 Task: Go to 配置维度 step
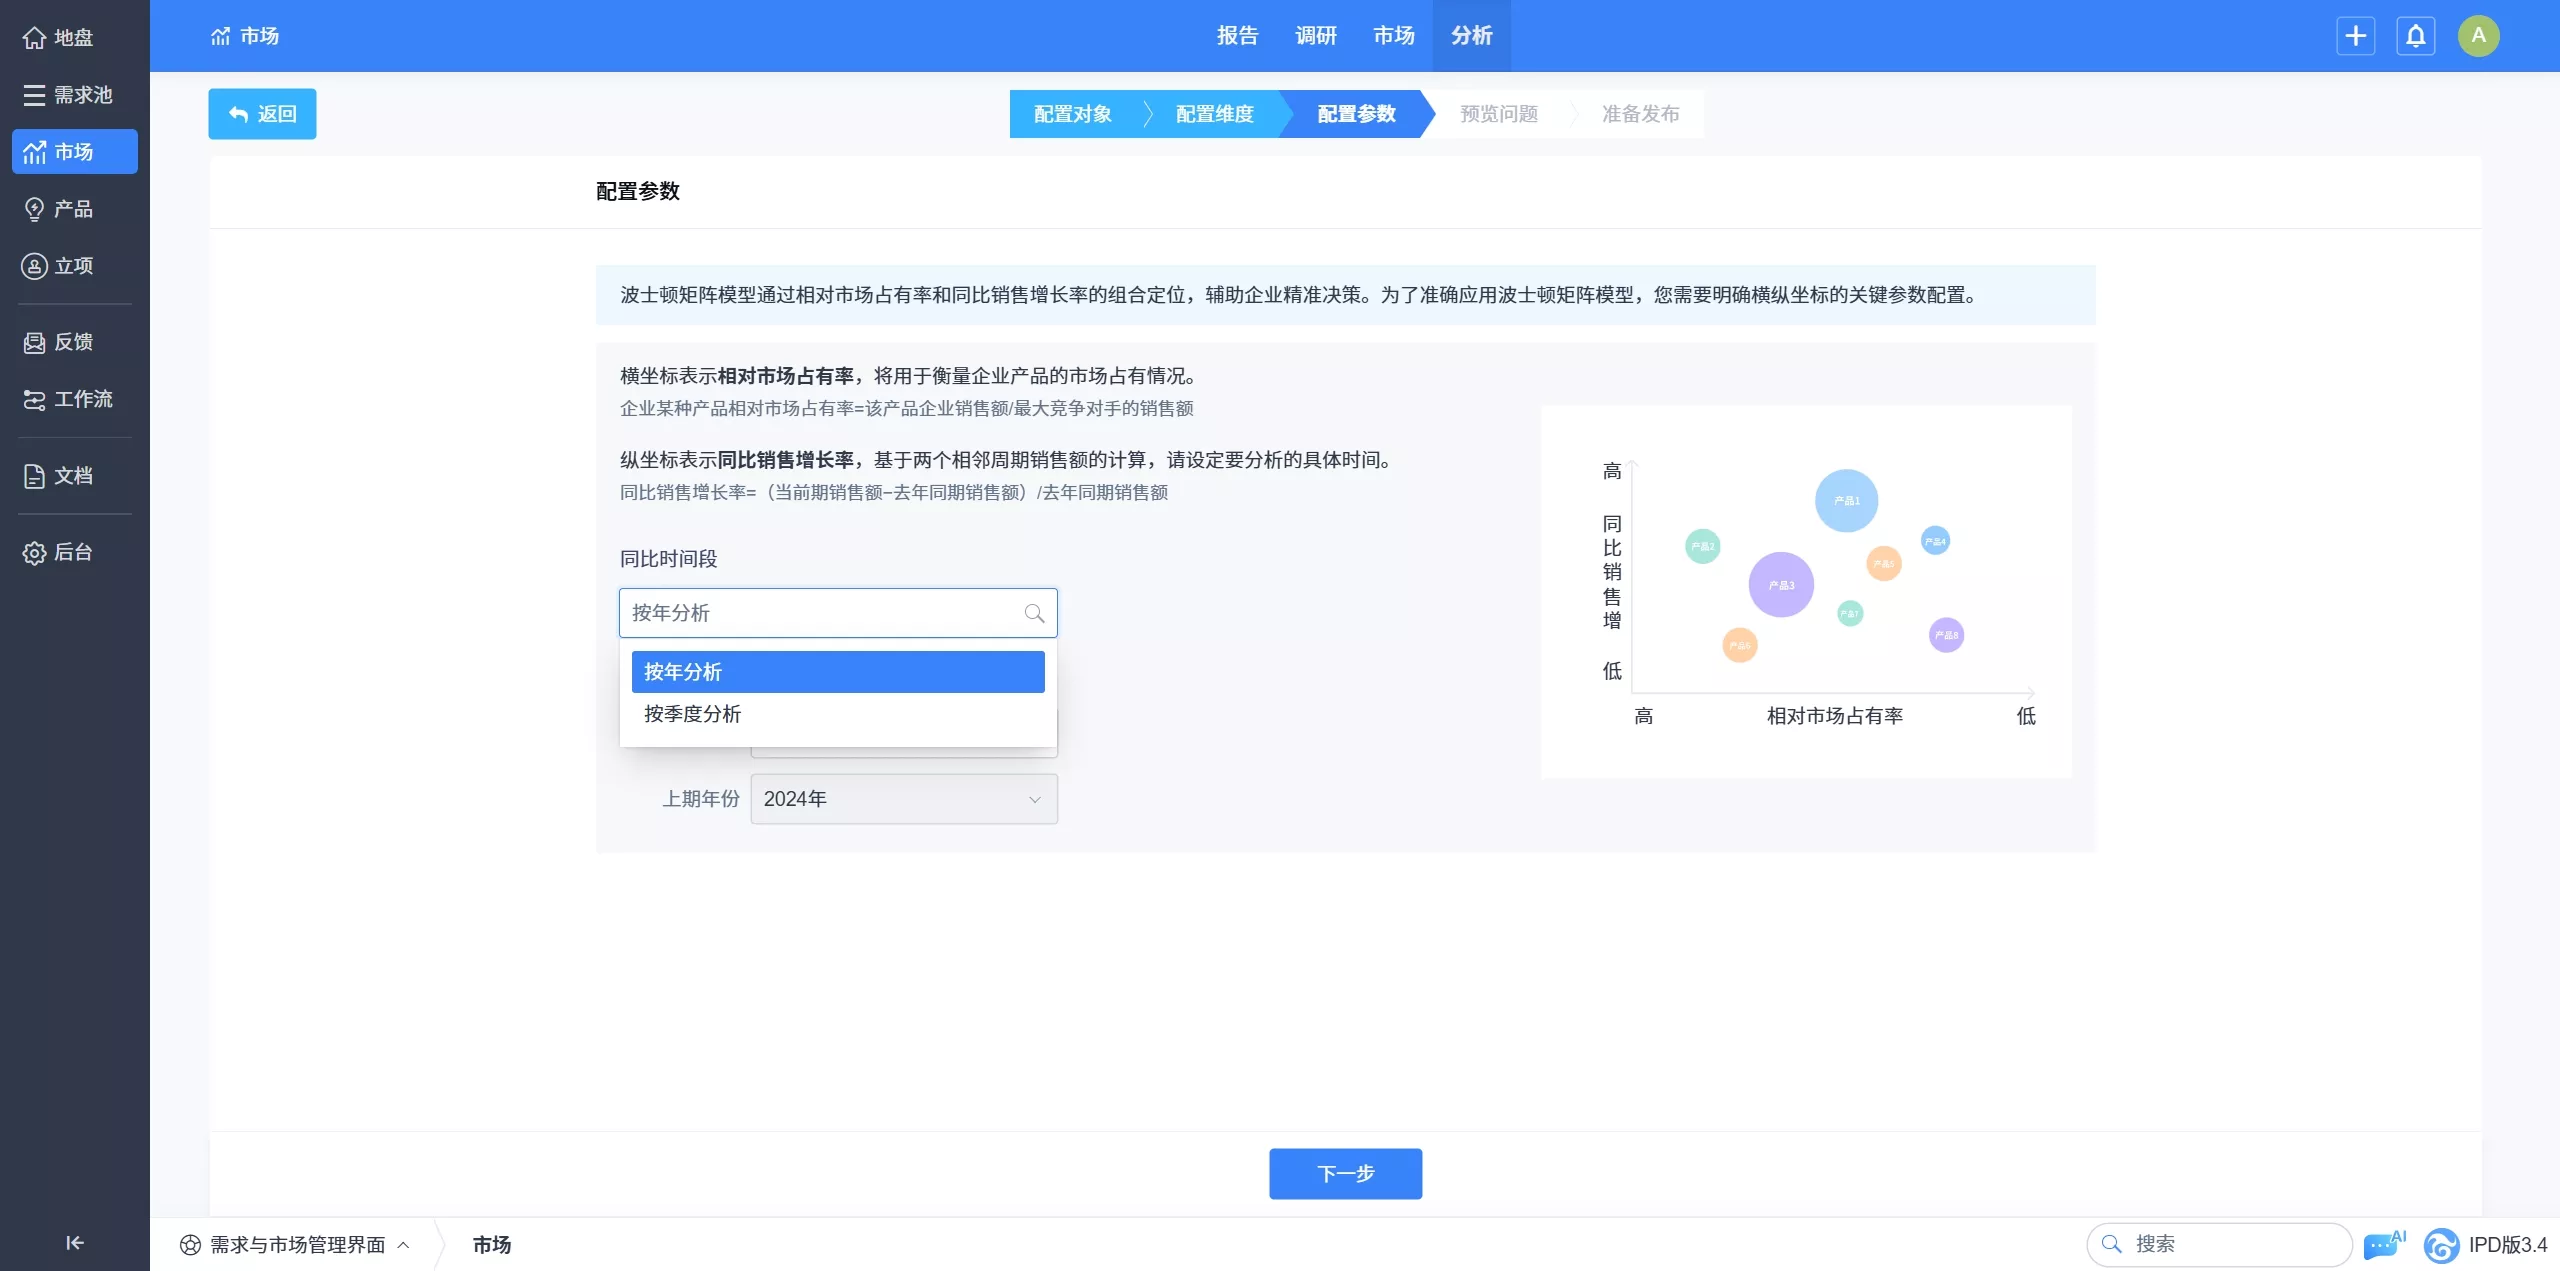pyautogui.click(x=1214, y=114)
